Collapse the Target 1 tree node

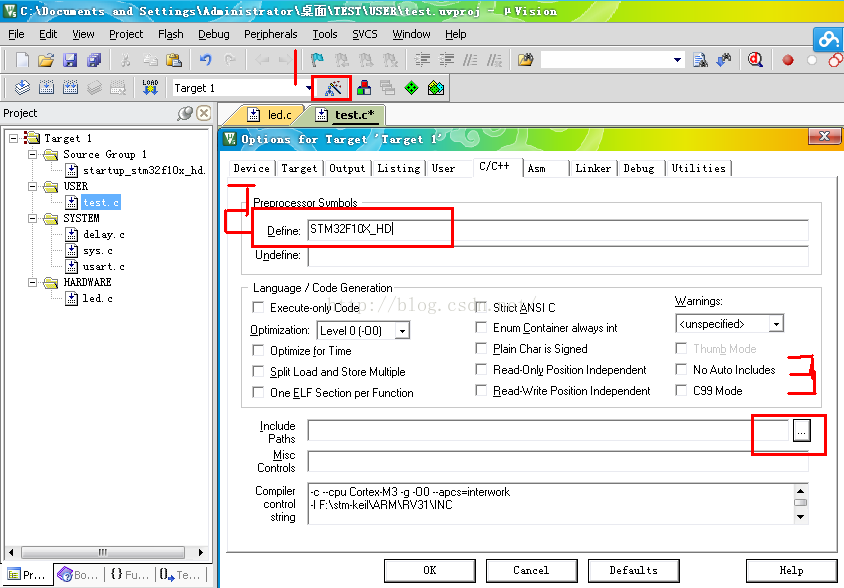14,138
